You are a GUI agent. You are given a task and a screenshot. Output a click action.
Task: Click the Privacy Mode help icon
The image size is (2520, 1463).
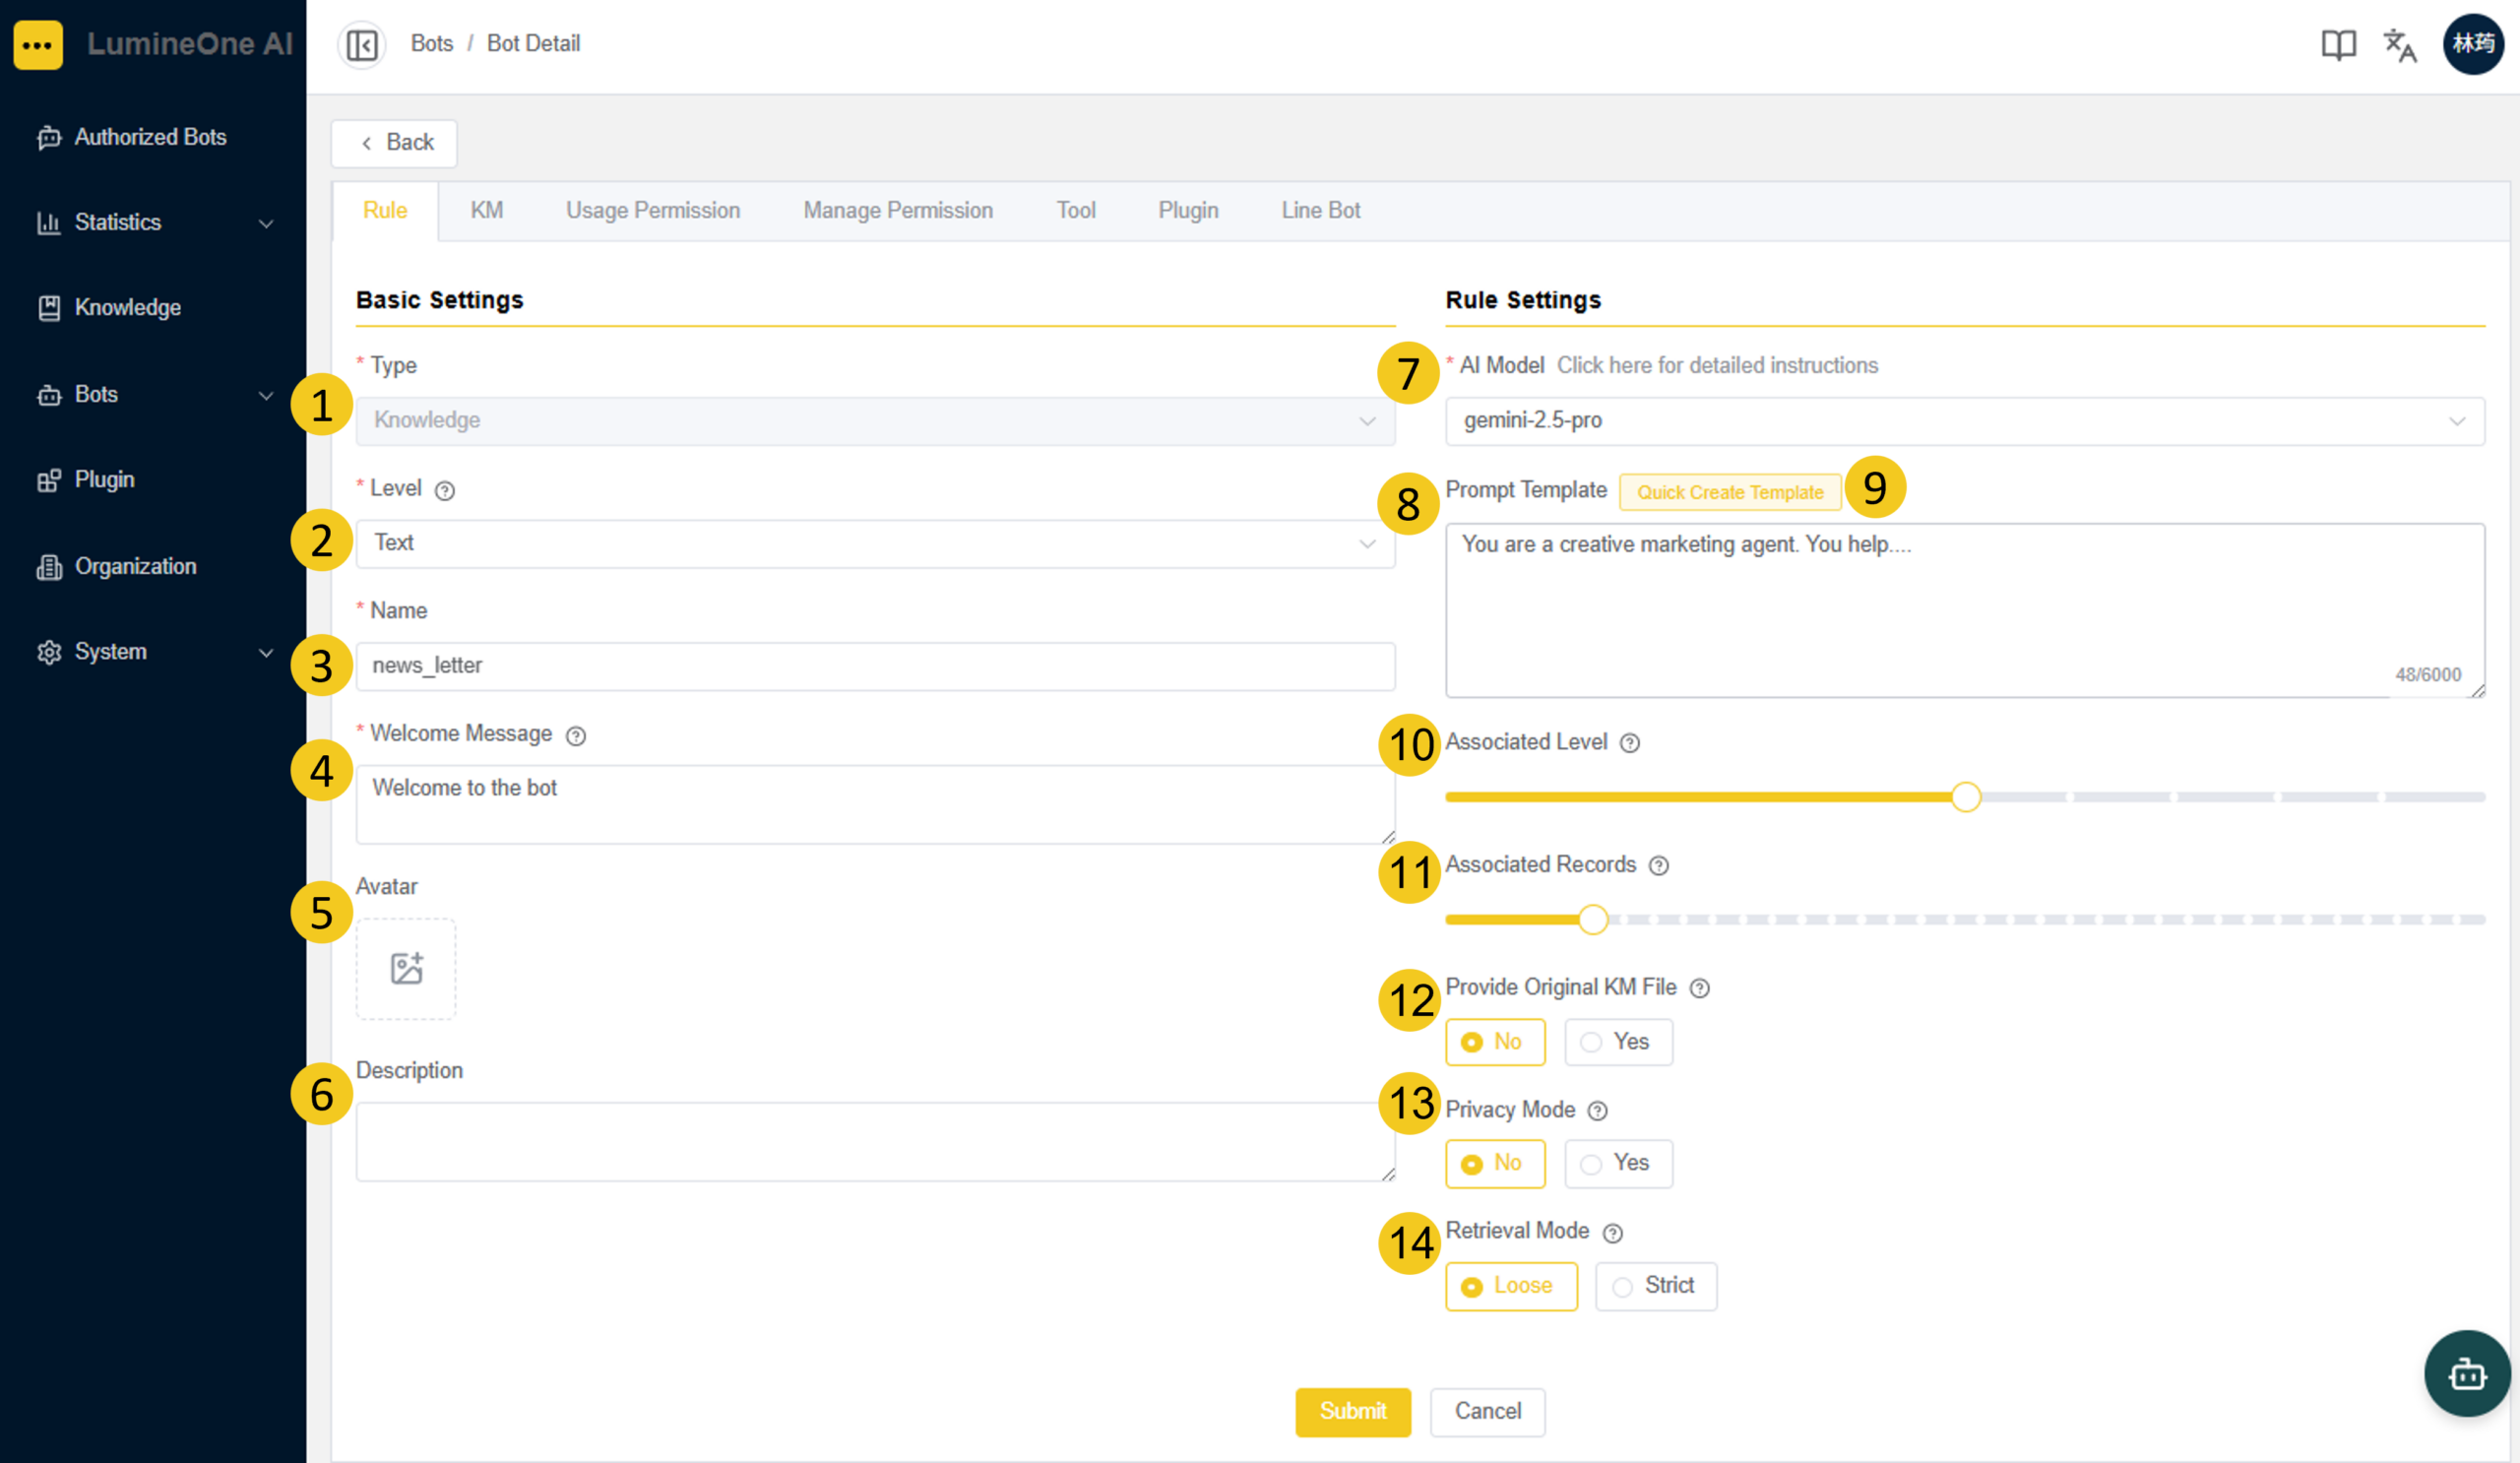pyautogui.click(x=1598, y=1111)
